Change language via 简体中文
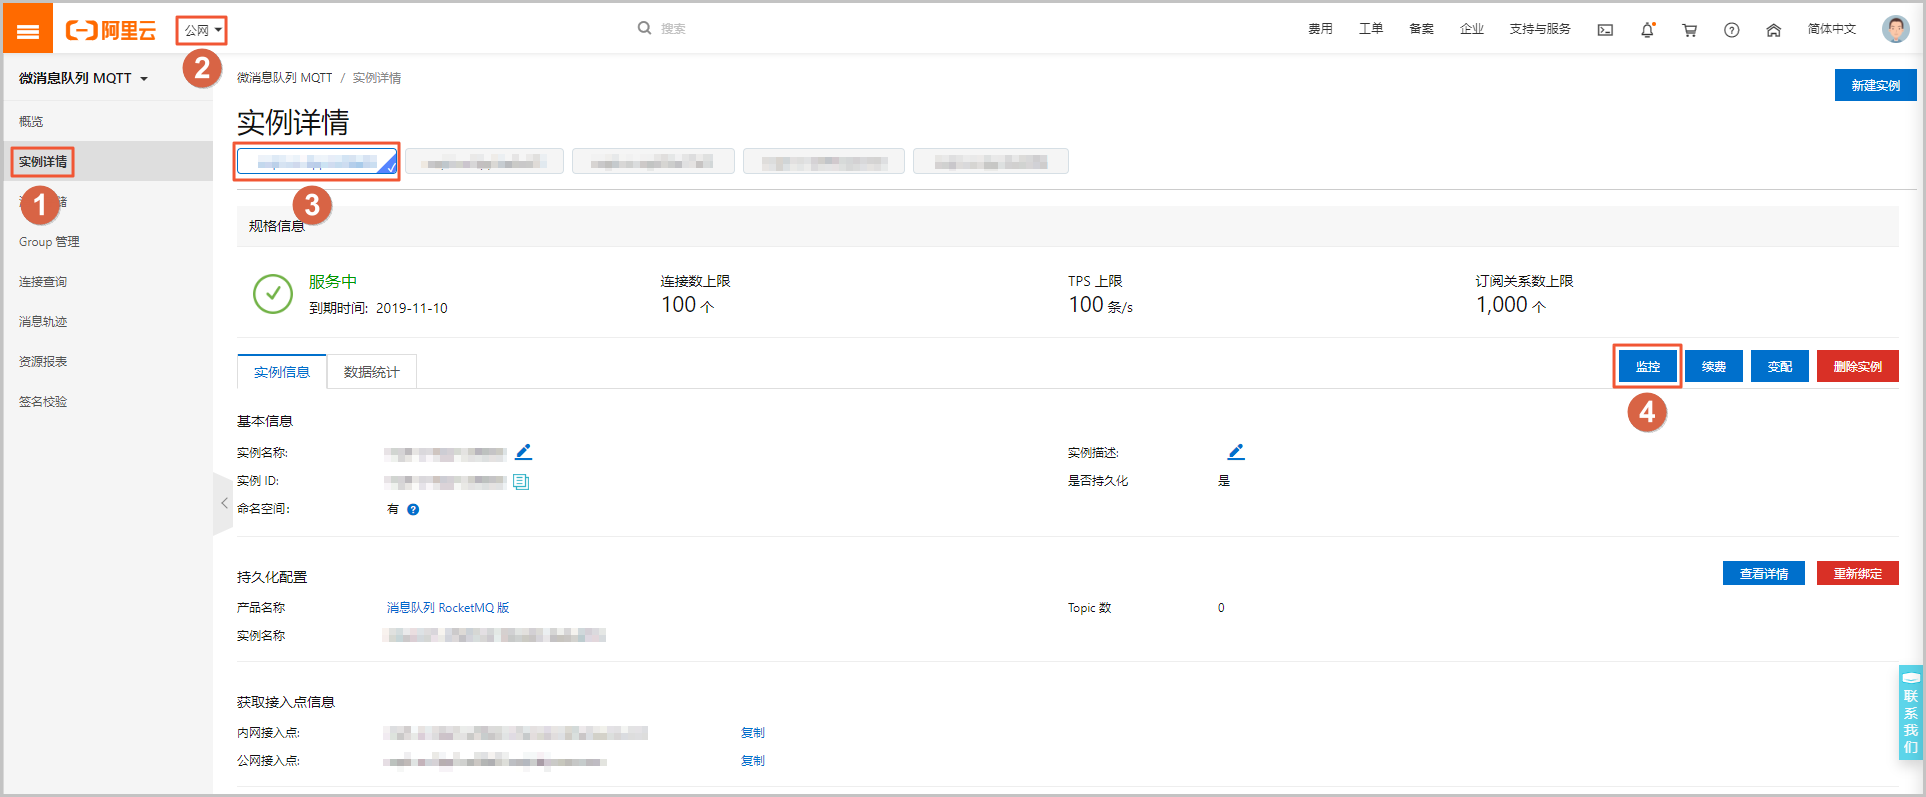This screenshot has height=797, width=1926. click(x=1831, y=29)
